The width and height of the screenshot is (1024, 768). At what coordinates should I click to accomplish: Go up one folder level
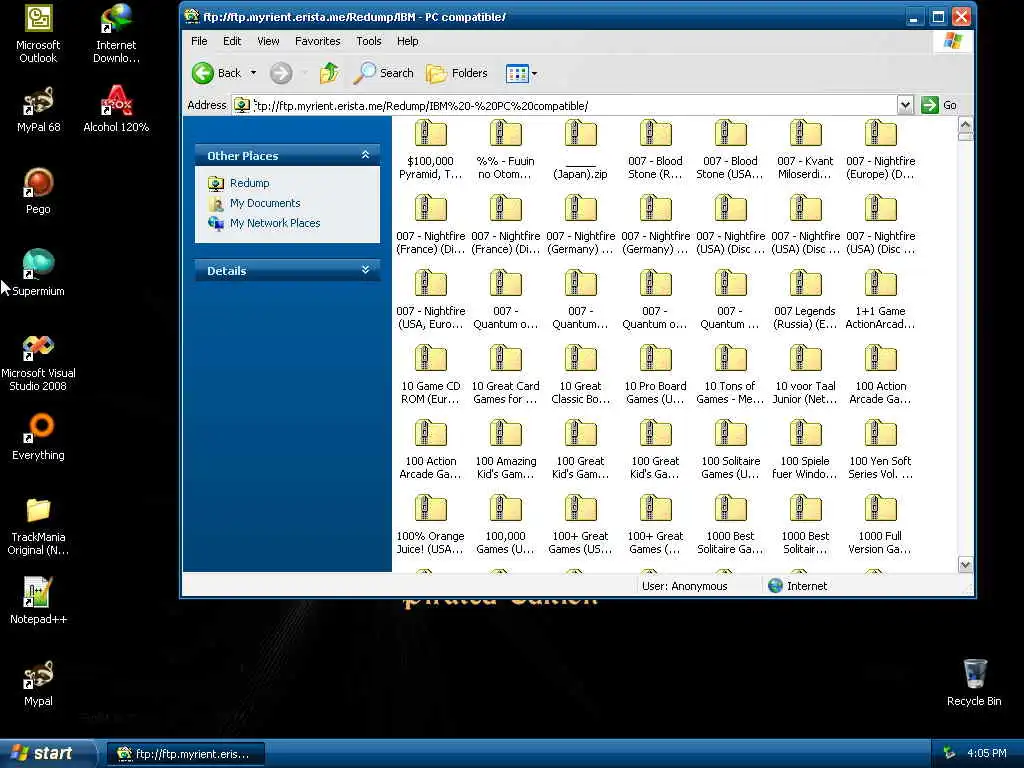(x=329, y=73)
